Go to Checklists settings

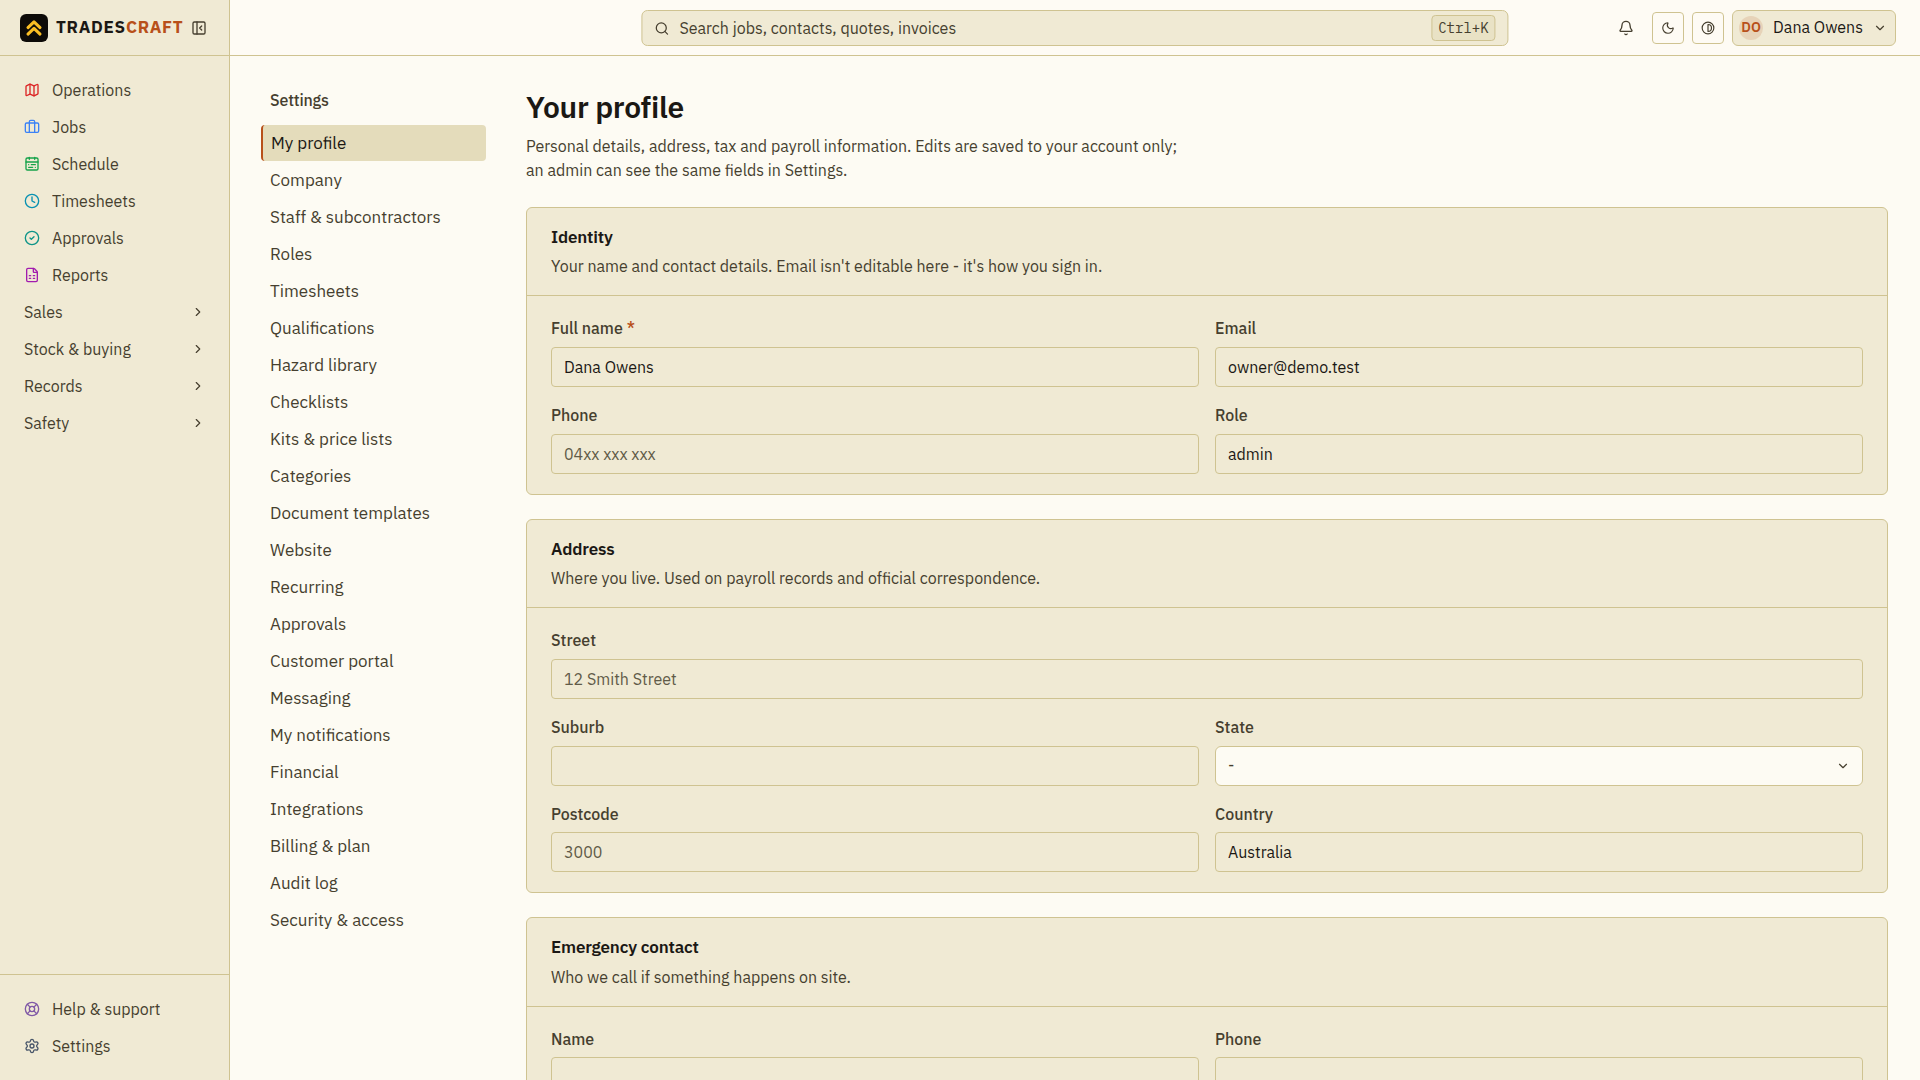tap(373, 402)
